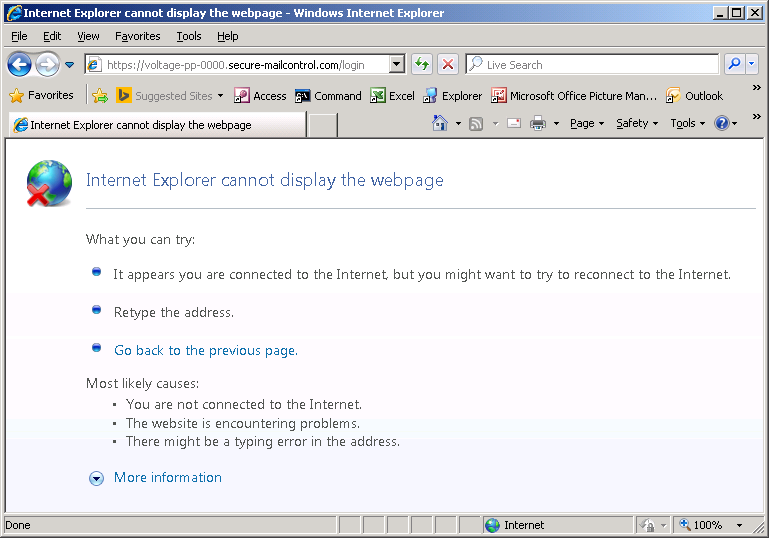
Task: Open the Page command bar menu
Action: [x=587, y=124]
